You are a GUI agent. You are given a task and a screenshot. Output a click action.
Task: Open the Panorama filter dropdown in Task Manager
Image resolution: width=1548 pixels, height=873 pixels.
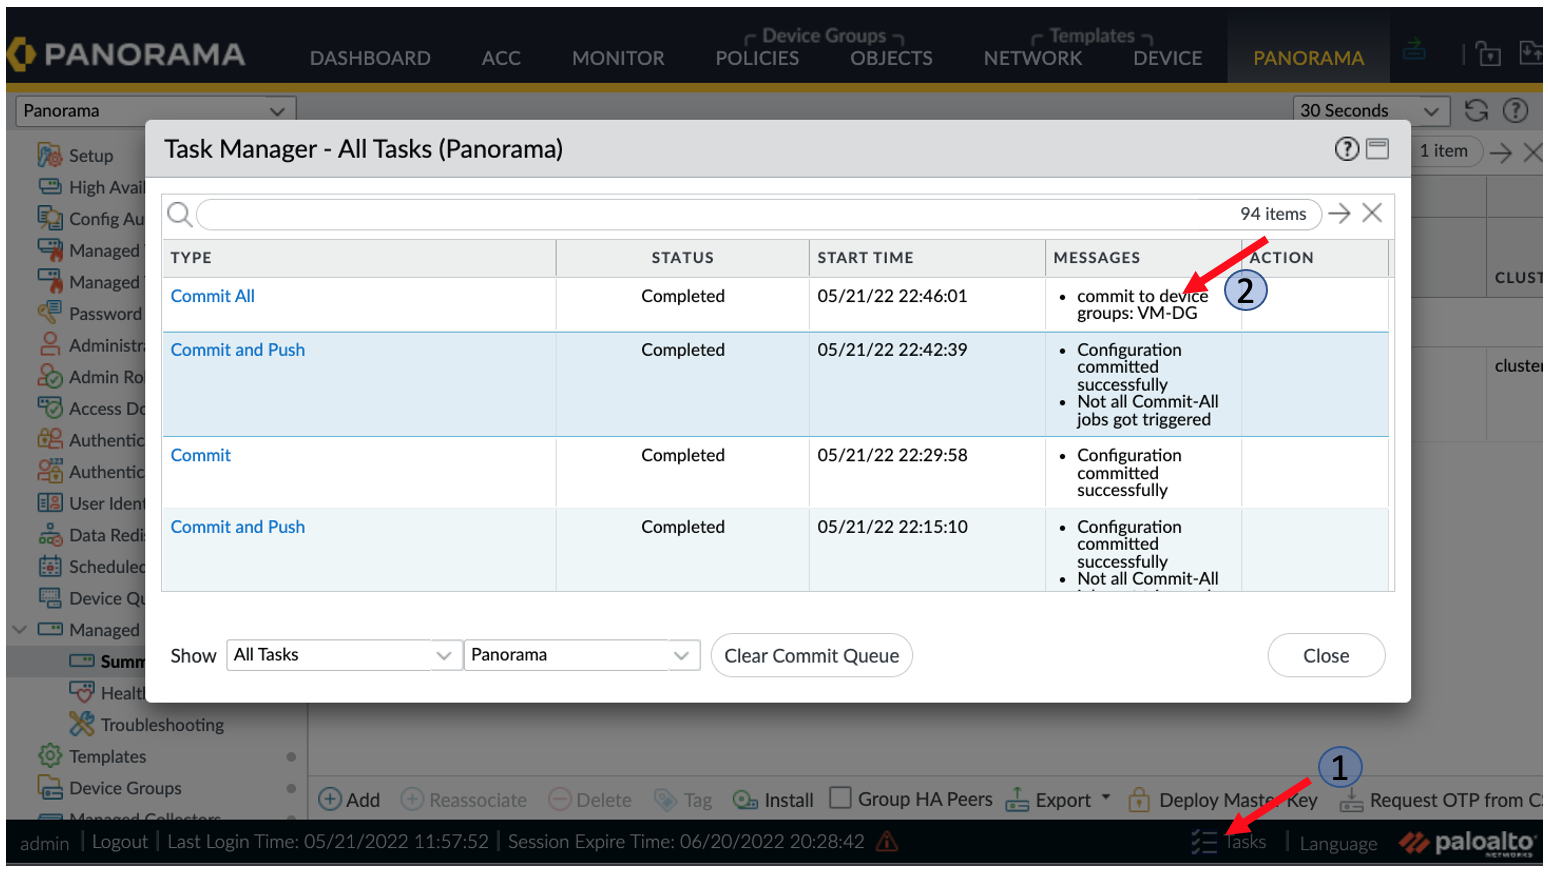pyautogui.click(x=582, y=655)
